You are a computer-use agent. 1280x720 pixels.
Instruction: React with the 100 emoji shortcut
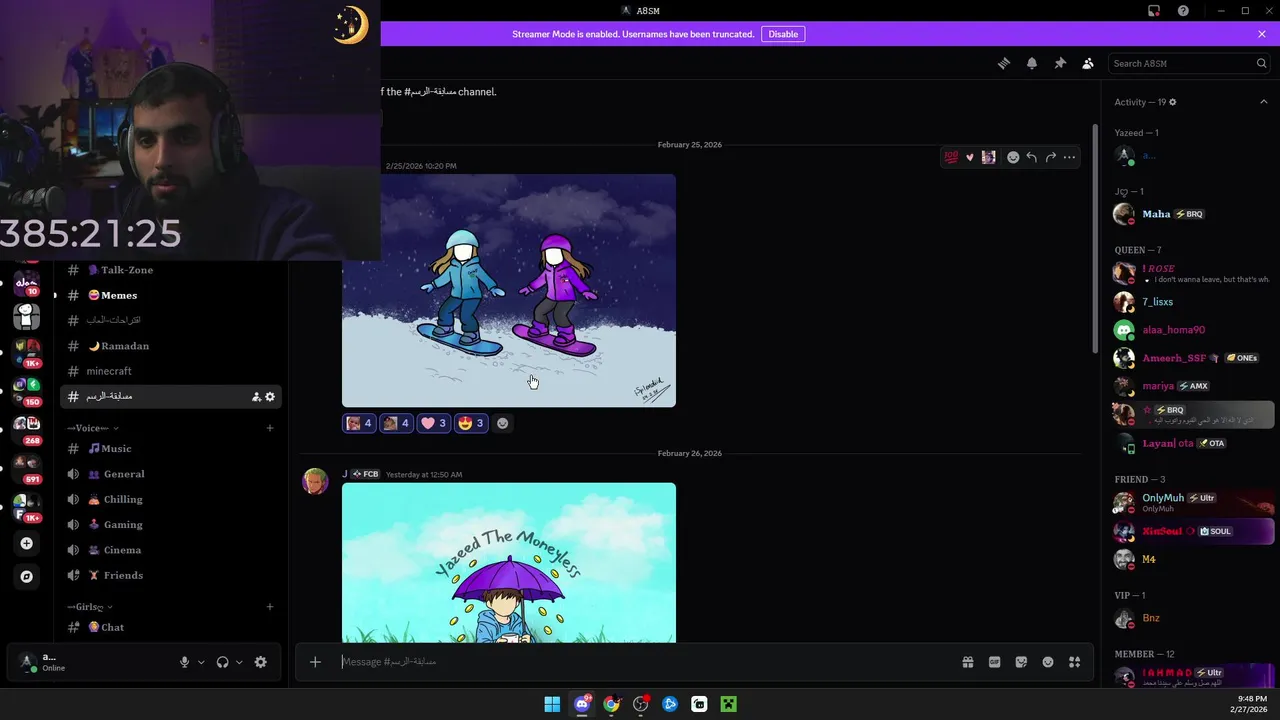coord(951,157)
